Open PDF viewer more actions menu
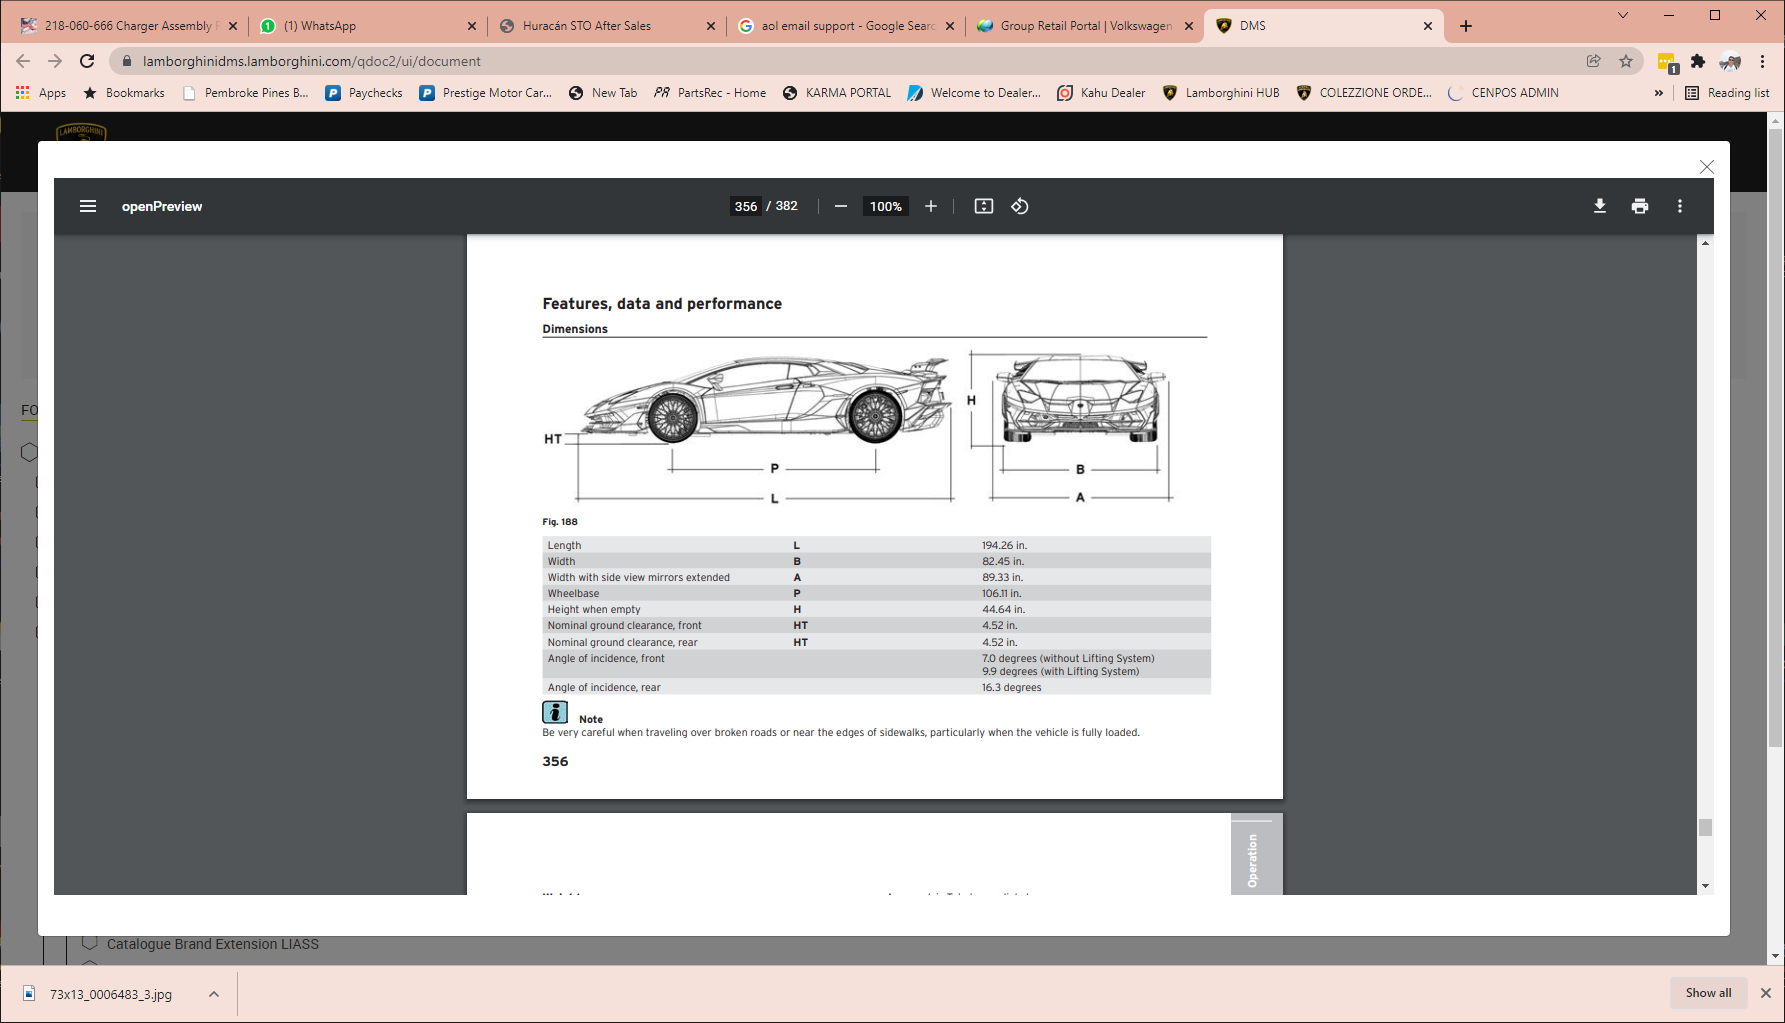The width and height of the screenshot is (1785, 1023). [x=1680, y=206]
